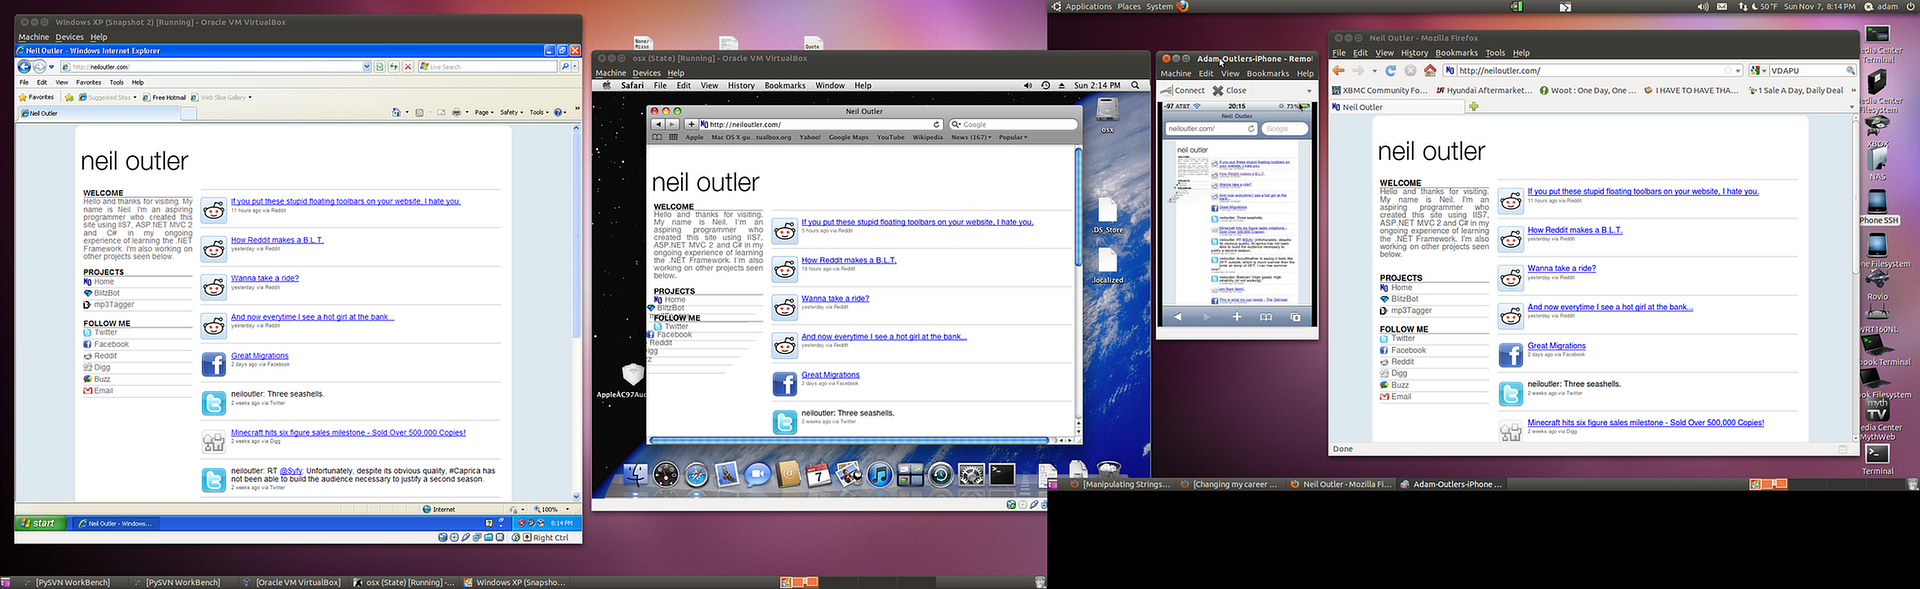Open the Devices menu of the Windows XP VM
This screenshot has width=1920, height=589.
(69, 37)
